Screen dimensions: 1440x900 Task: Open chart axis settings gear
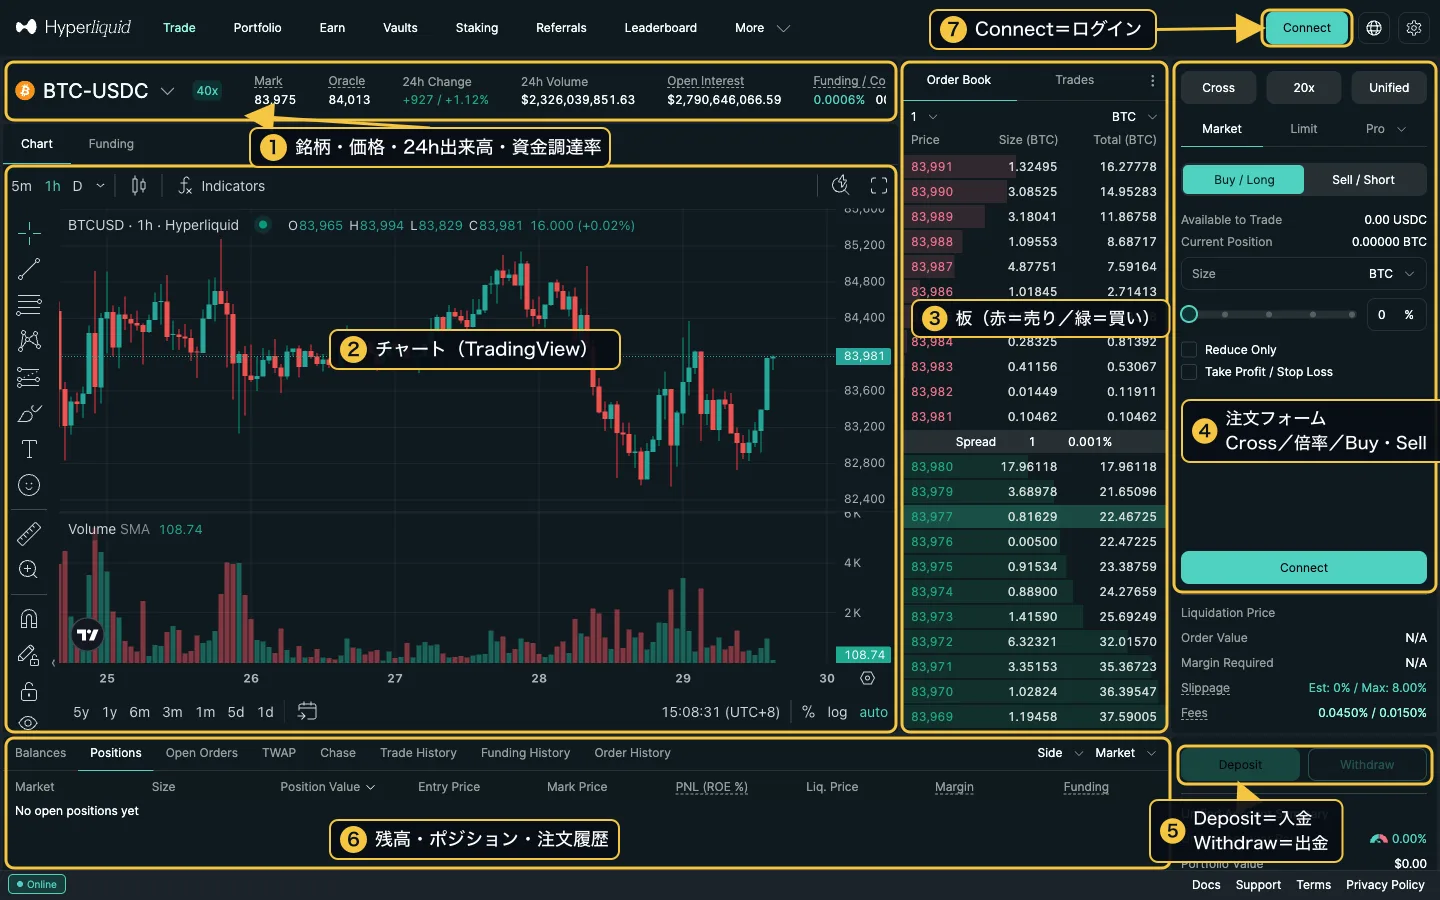(x=867, y=678)
